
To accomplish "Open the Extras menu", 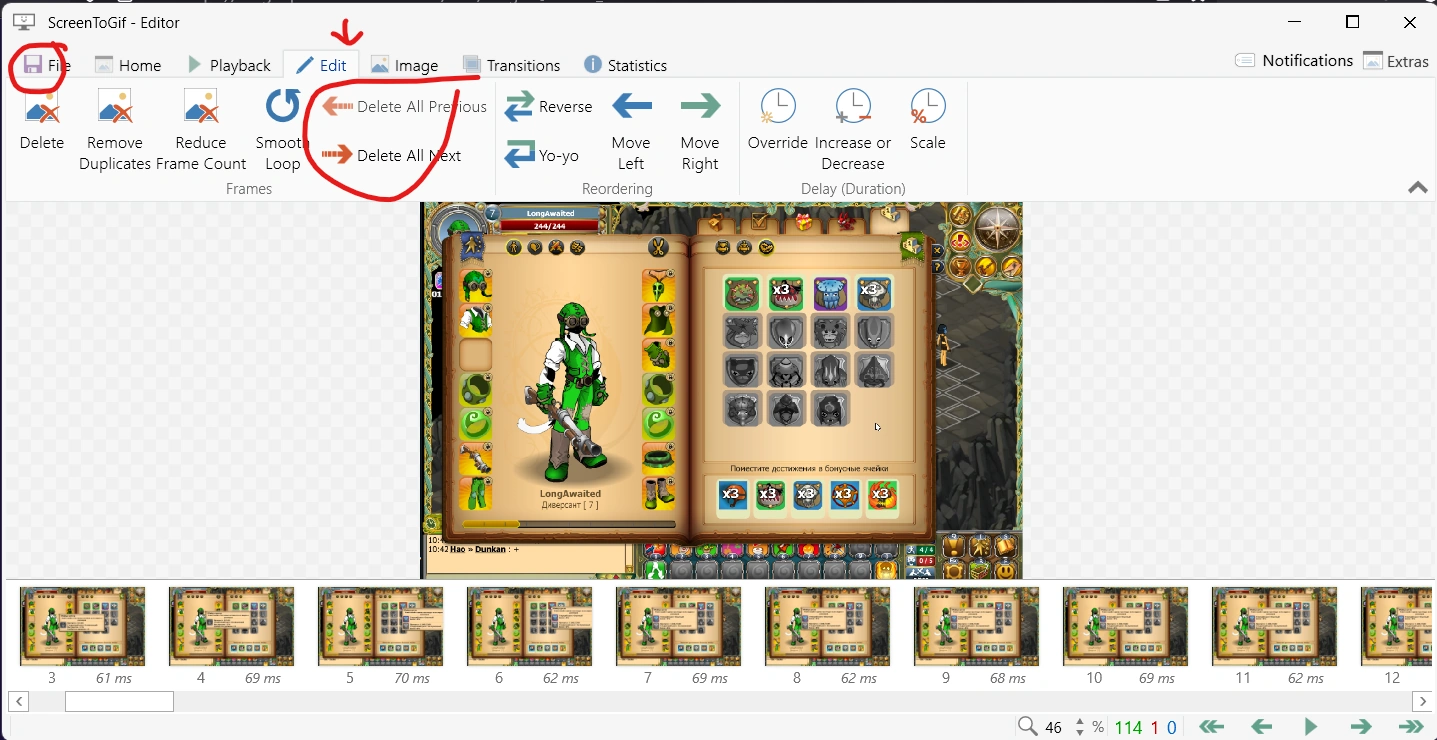I will click(1396, 61).
